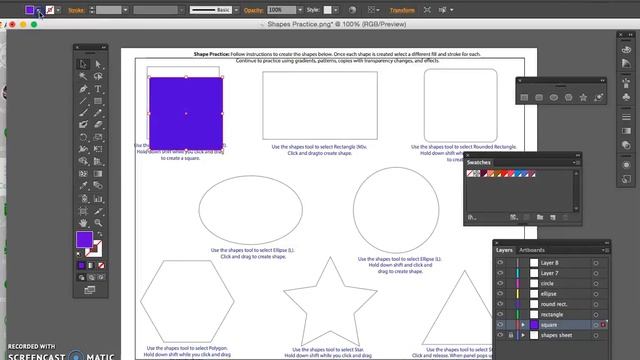Open the Gradient panel in right dock
The width and height of the screenshot is (640, 360).
(x=626, y=131)
